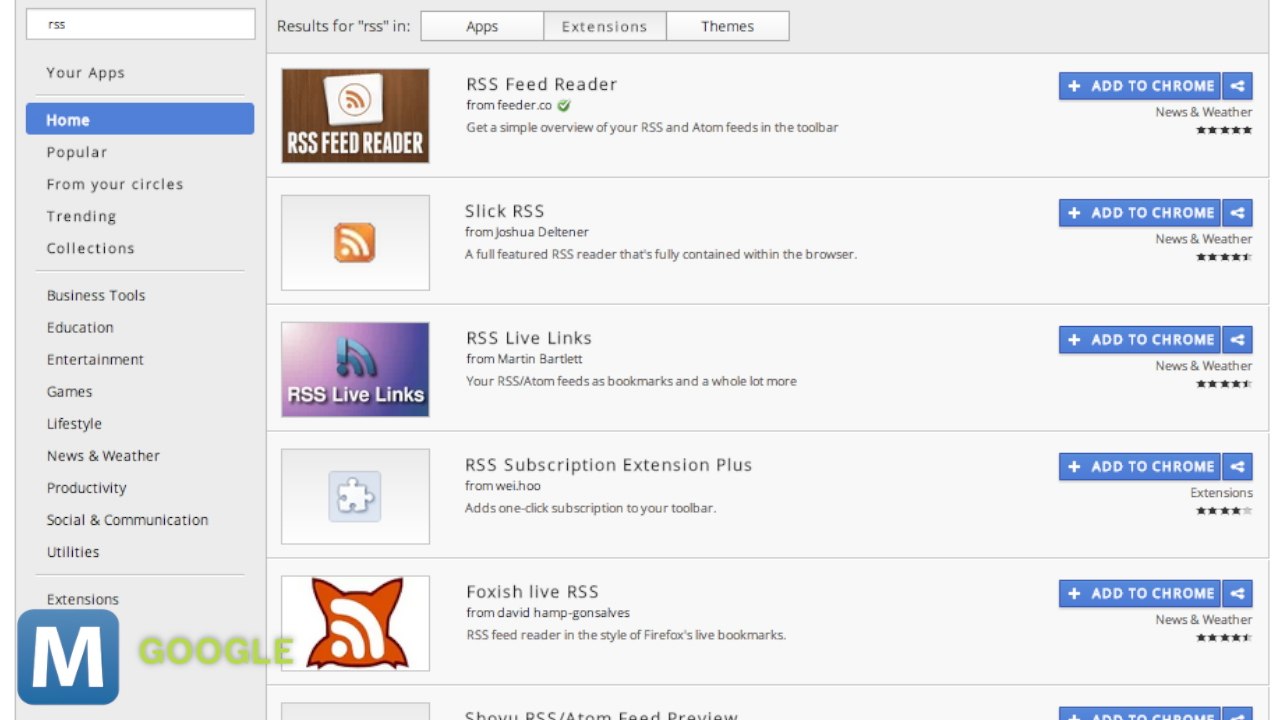
Task: Click News & Weather under RSS Feed Reader
Action: [x=1204, y=112]
